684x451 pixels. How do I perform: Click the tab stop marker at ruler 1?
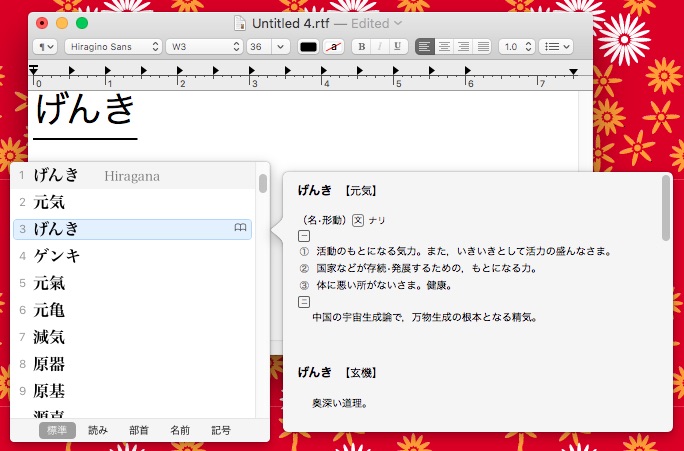click(x=108, y=70)
